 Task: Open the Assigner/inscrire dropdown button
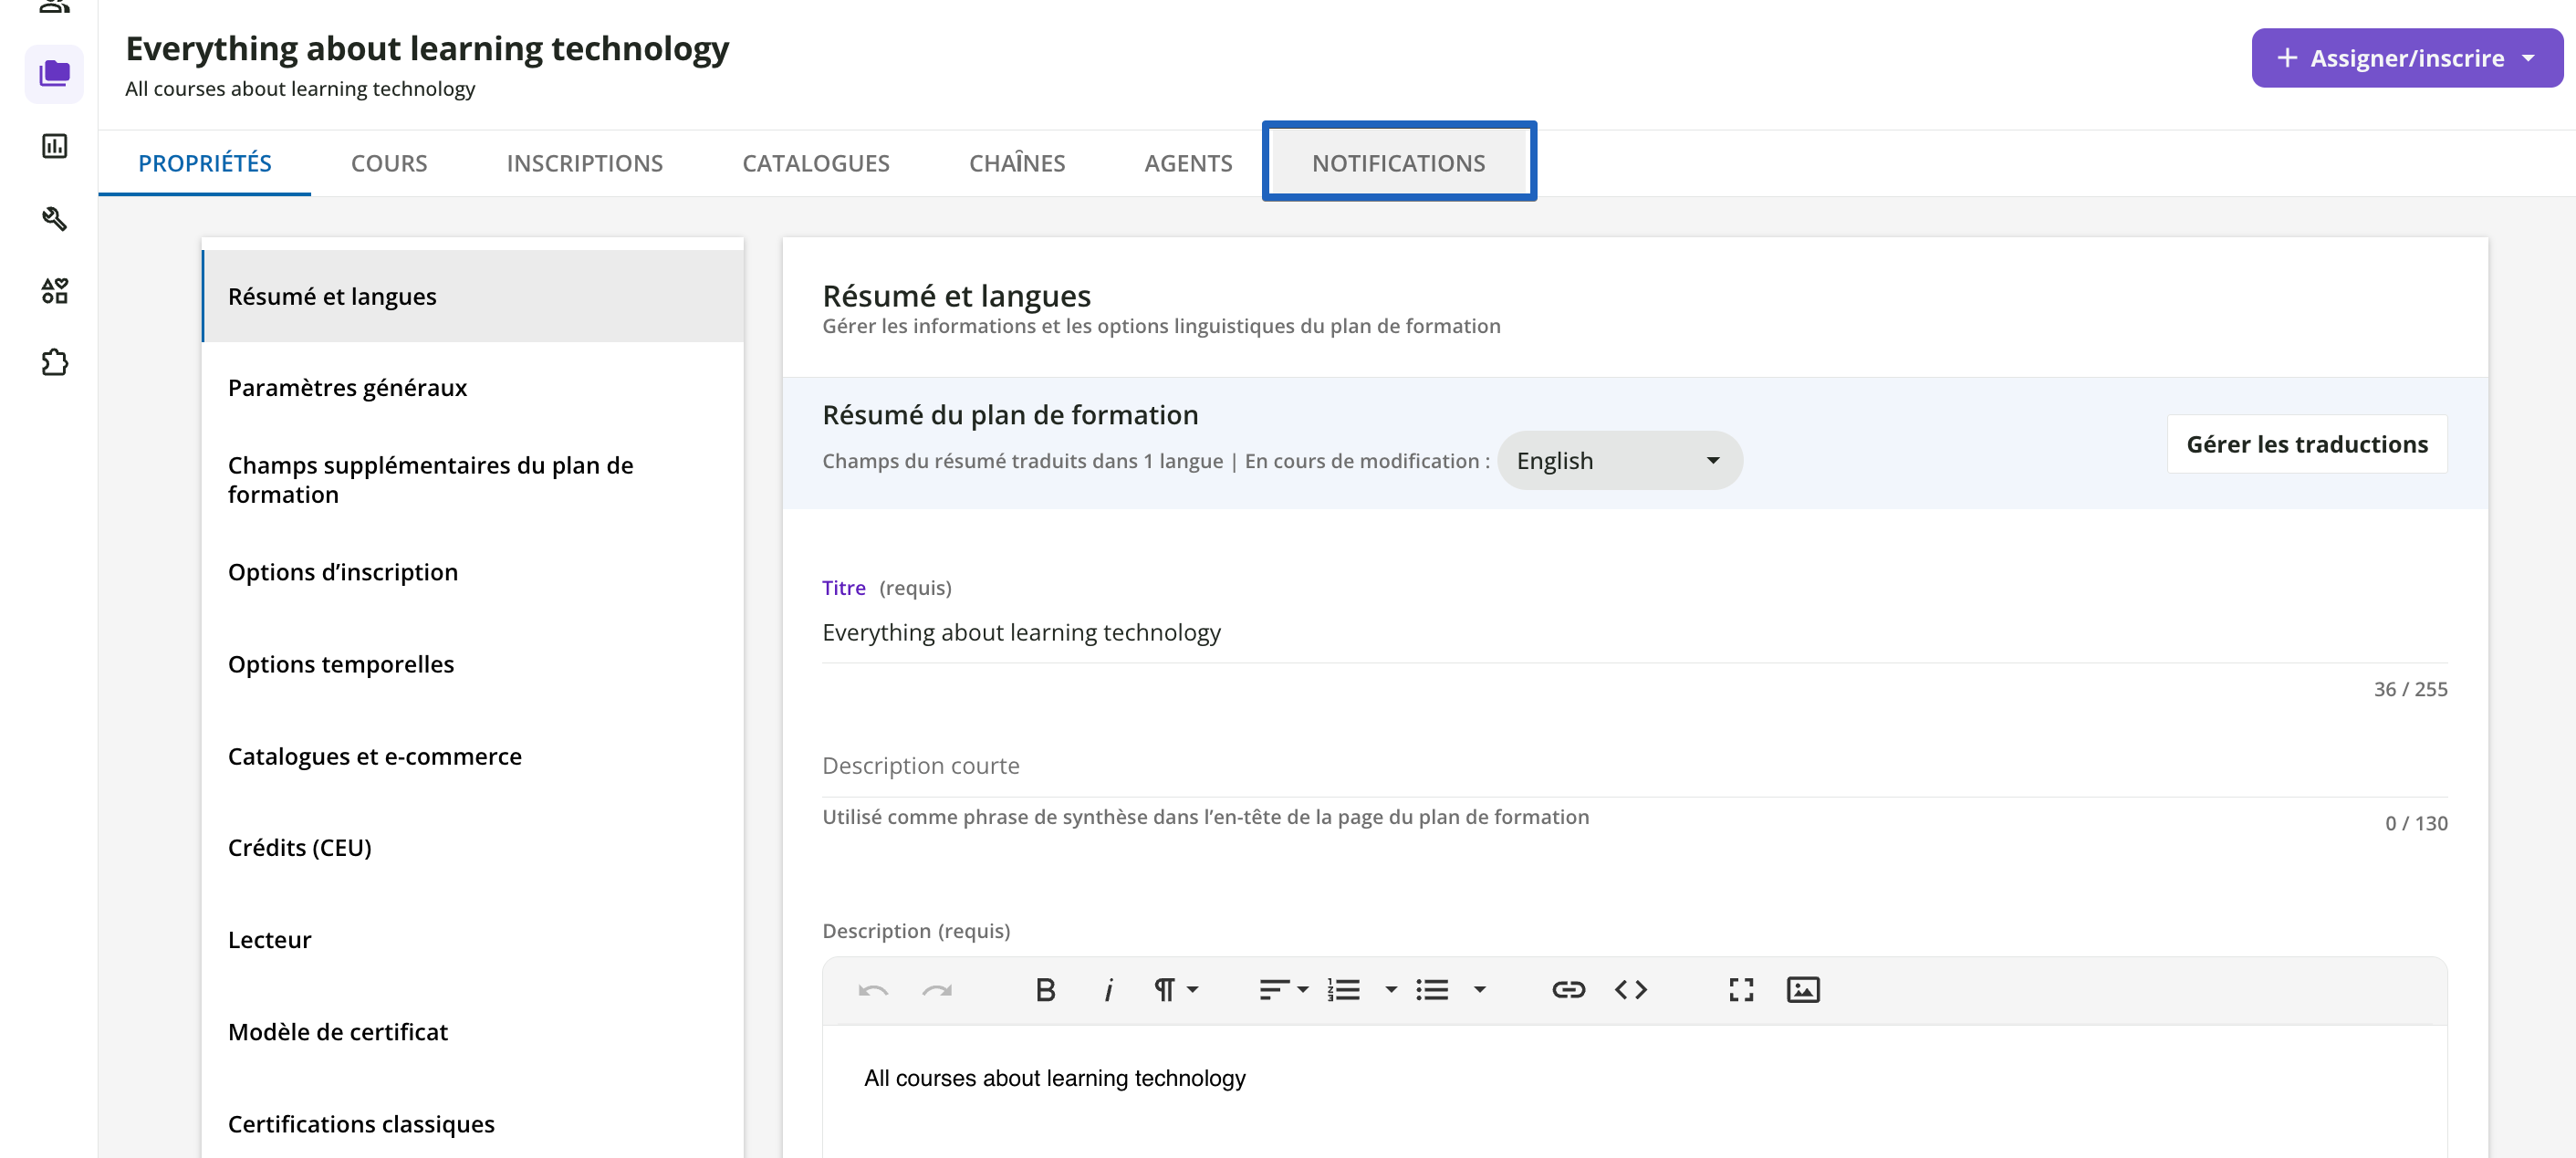2406,58
